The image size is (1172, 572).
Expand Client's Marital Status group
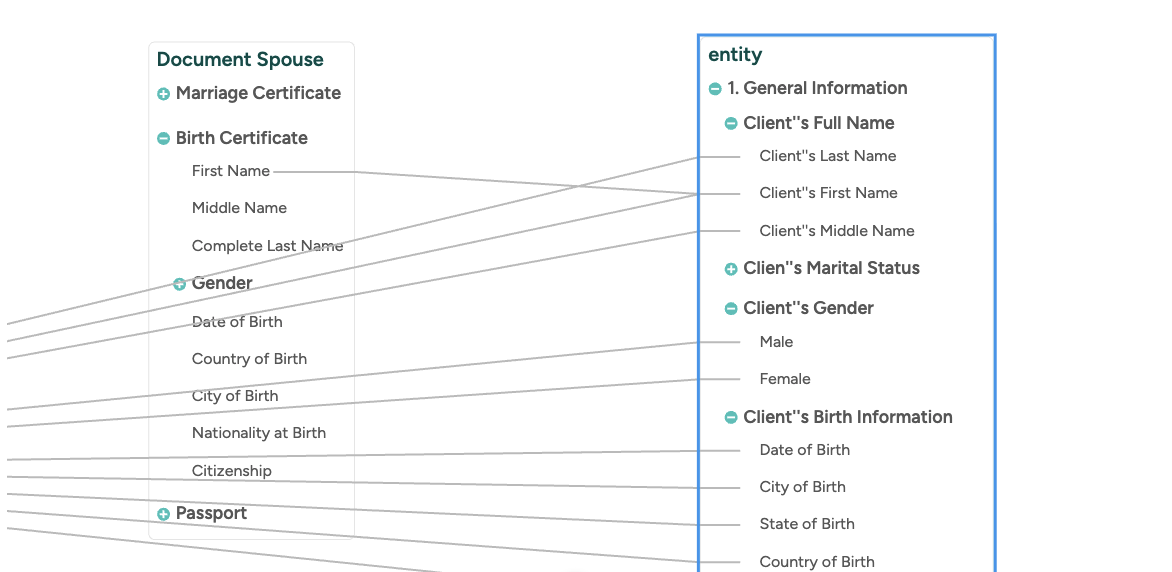(731, 269)
